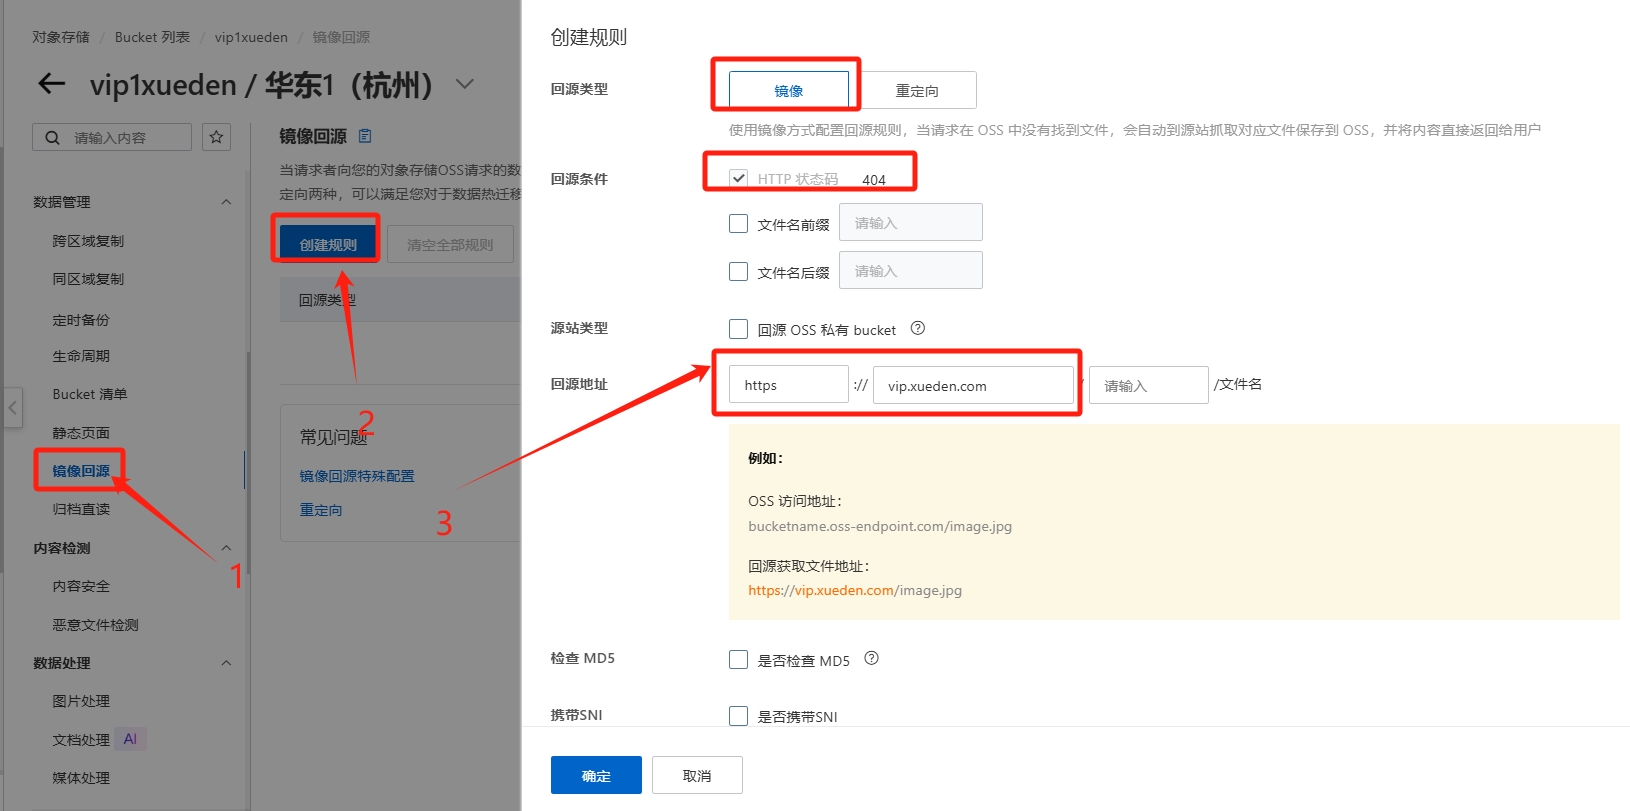Select the 重定向 origin type tab
The image size is (1630, 811).
point(917,91)
